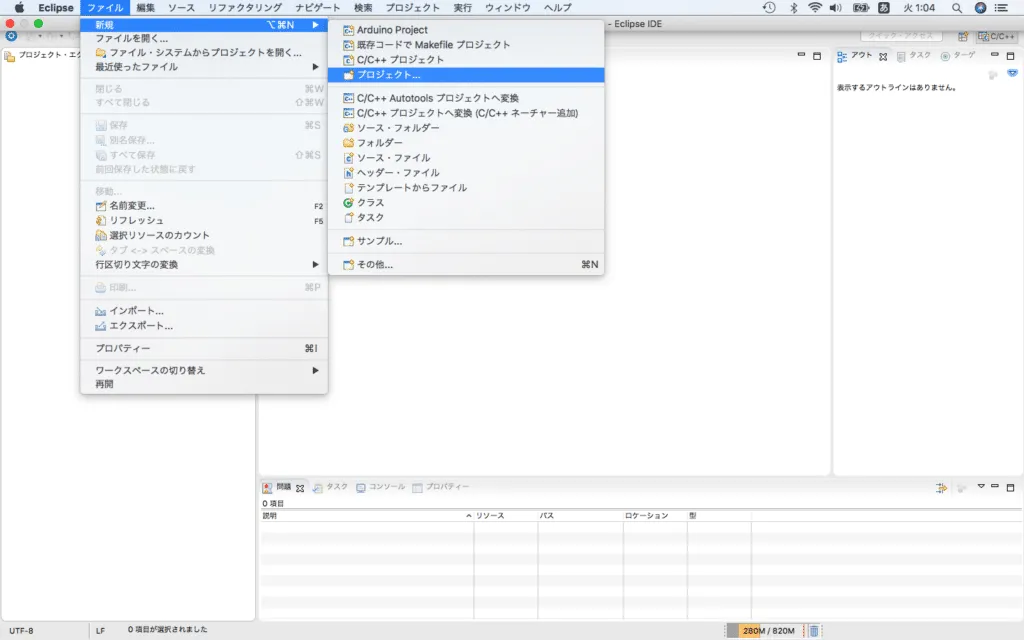Open the Eclipse application menu
Viewport: 1024px width, 640px height.
56,8
